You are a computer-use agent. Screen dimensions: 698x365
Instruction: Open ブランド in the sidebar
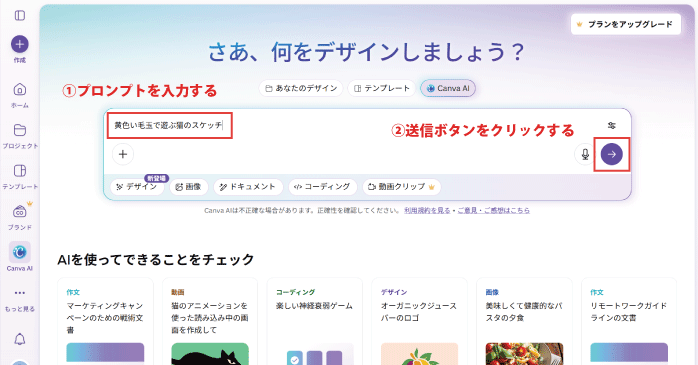(x=20, y=217)
